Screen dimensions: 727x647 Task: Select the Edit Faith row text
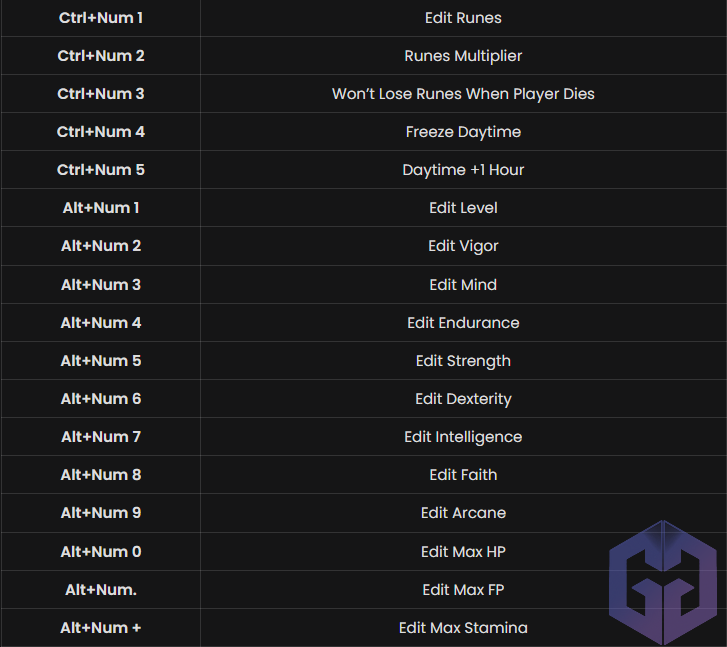point(463,475)
